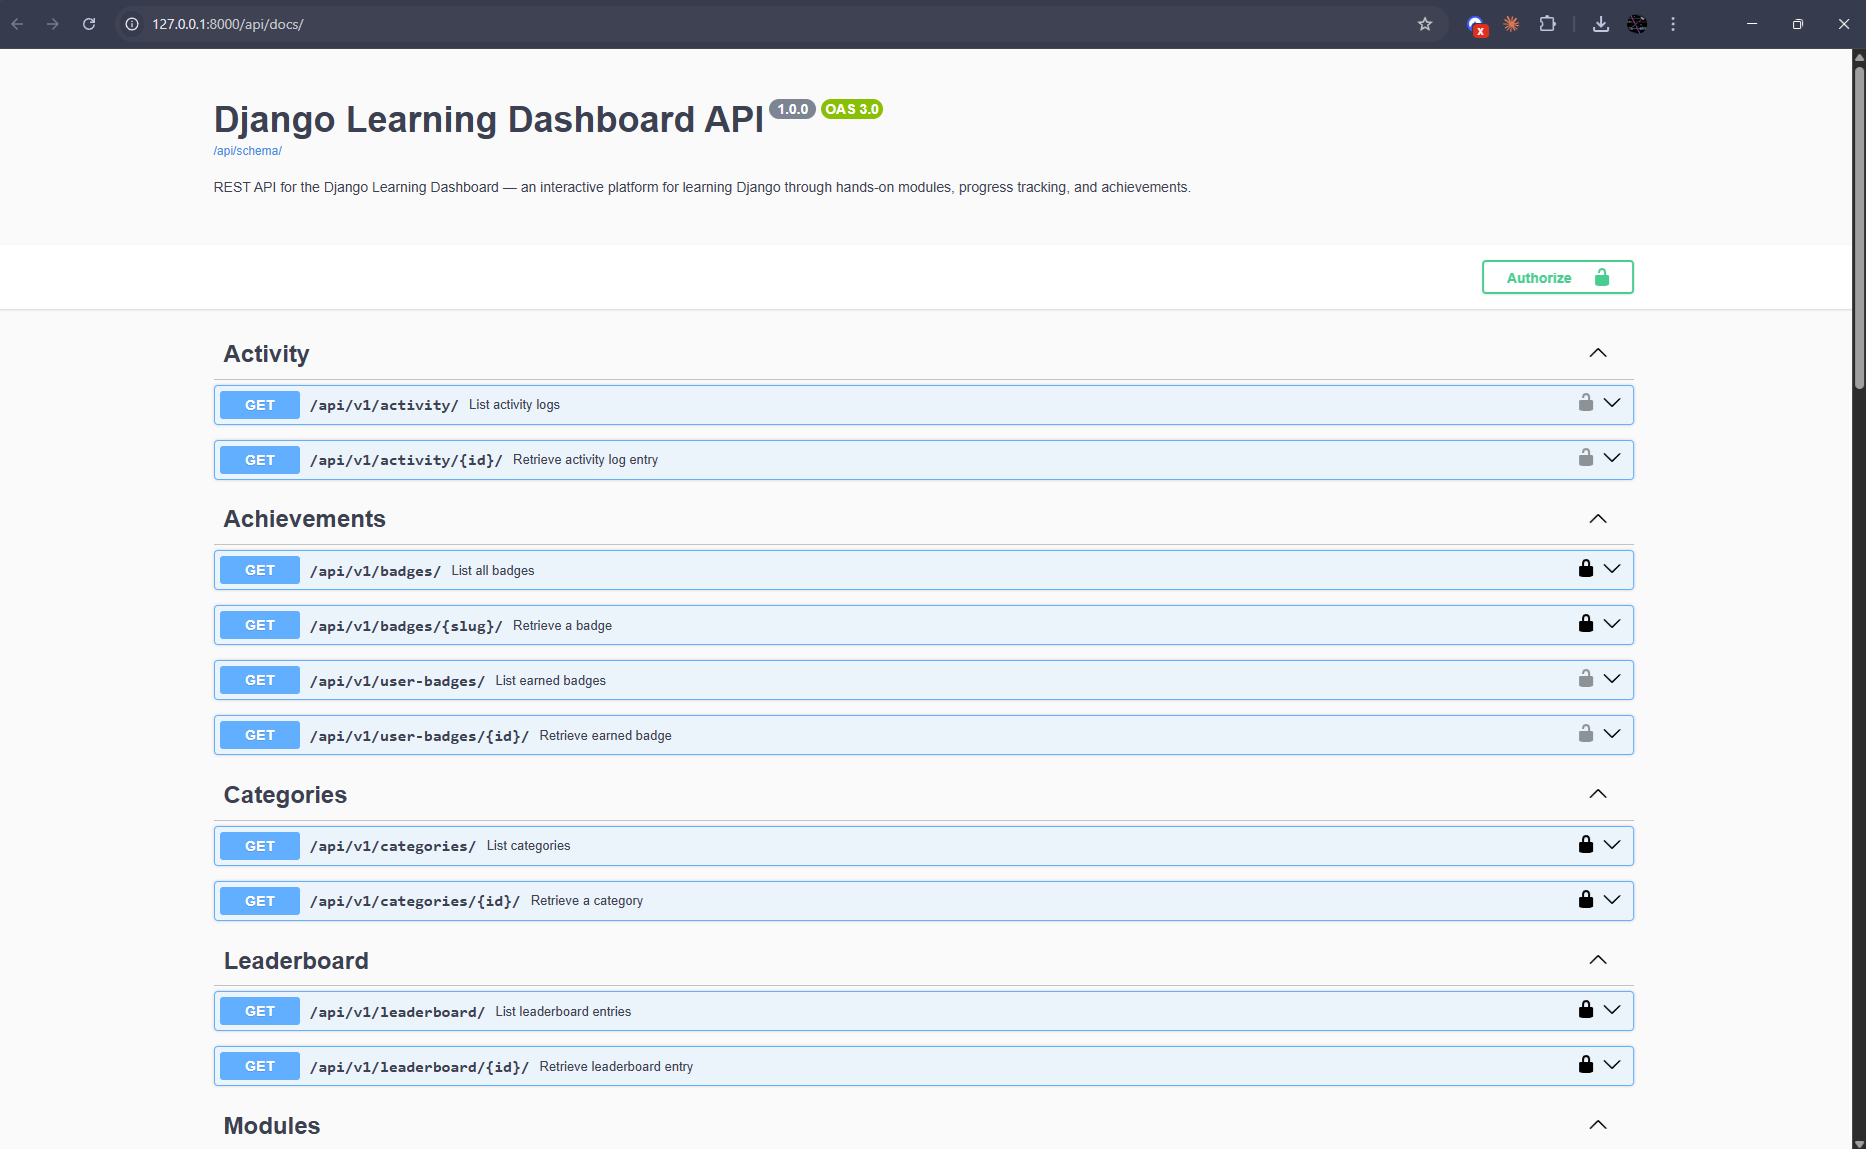Screen dimensions: 1866x1149
Task: Open the browser profile avatar
Action: pyautogui.click(x=1637, y=24)
